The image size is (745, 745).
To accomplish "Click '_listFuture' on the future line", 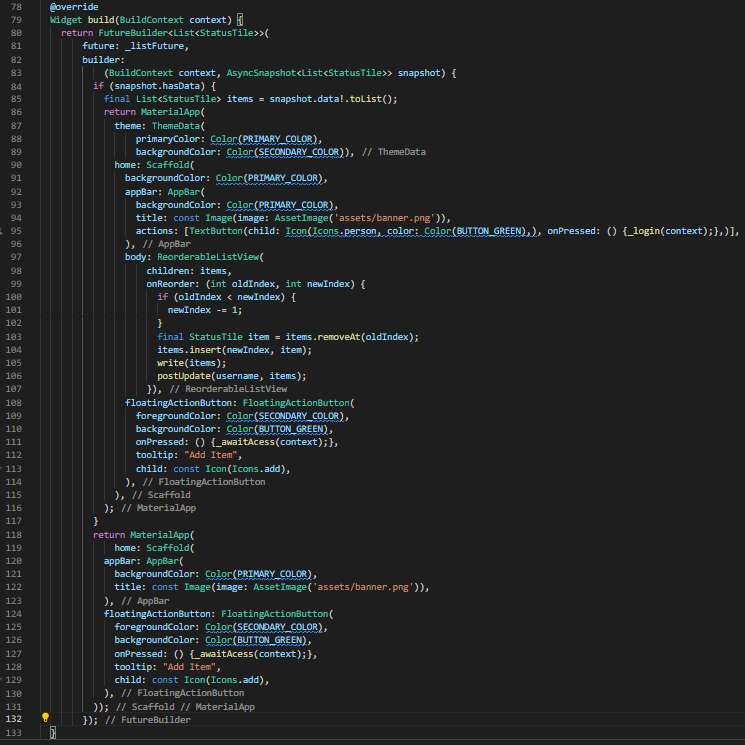I will 154,46.
